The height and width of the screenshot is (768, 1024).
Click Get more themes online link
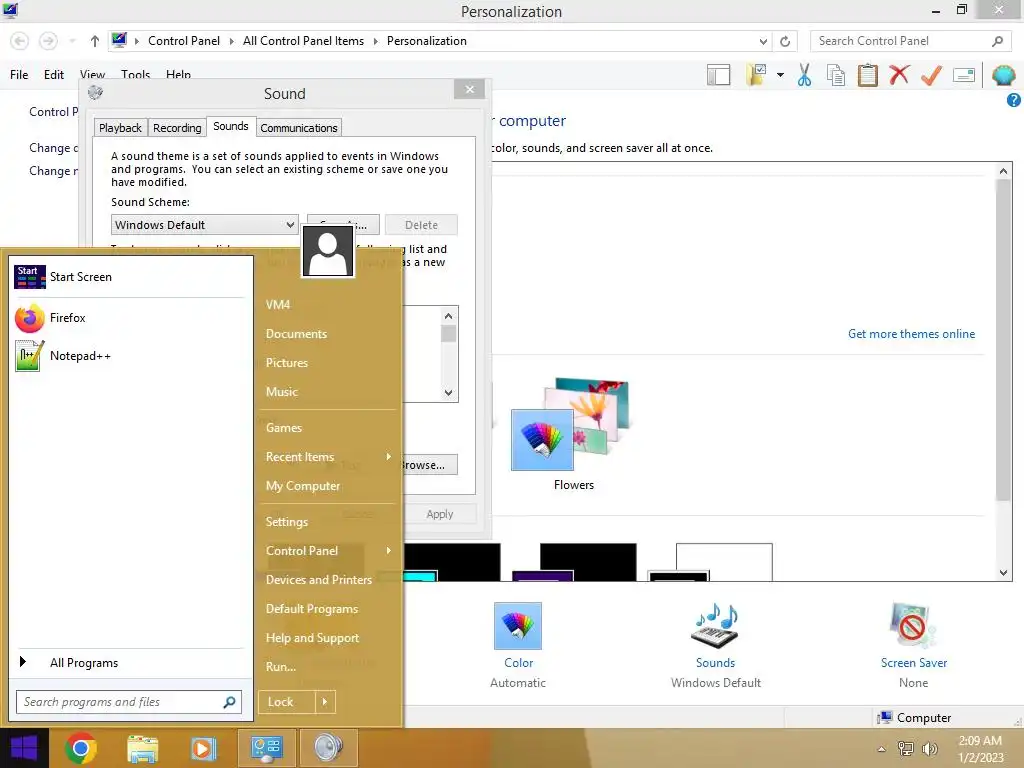coord(911,334)
